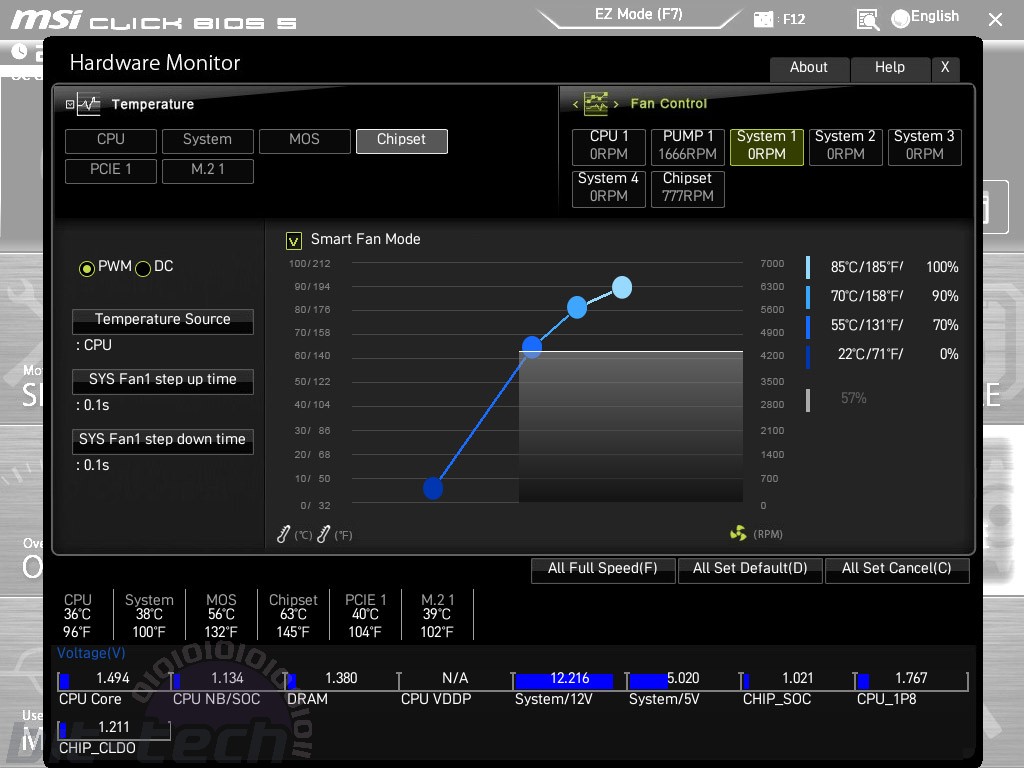Screen dimensions: 1024x768
Task: Click the CHIP_SOC voltage value 1.021
Action: click(797, 679)
